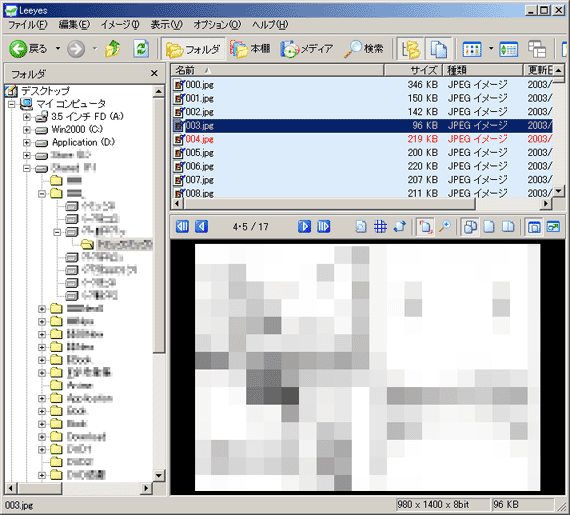Click the refresh icon in toolbar
The image size is (570, 515).
pos(141,49)
